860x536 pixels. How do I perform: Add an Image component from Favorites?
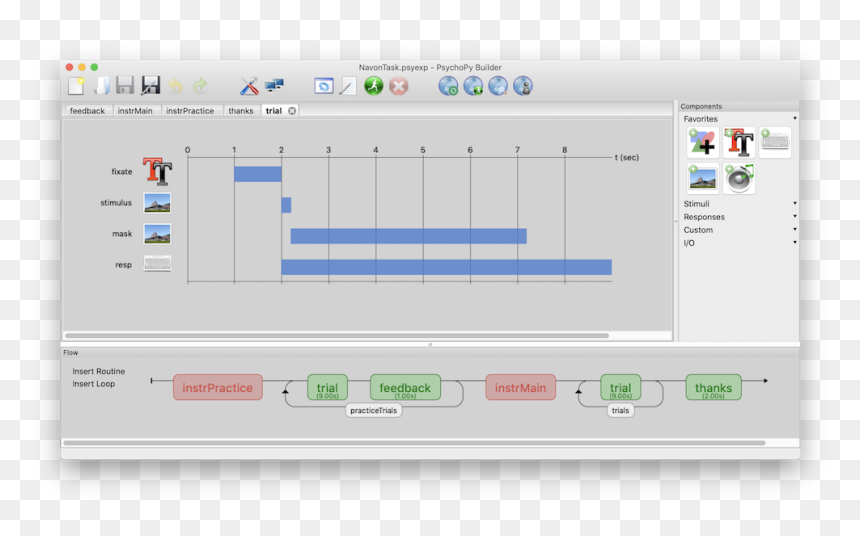click(x=703, y=178)
